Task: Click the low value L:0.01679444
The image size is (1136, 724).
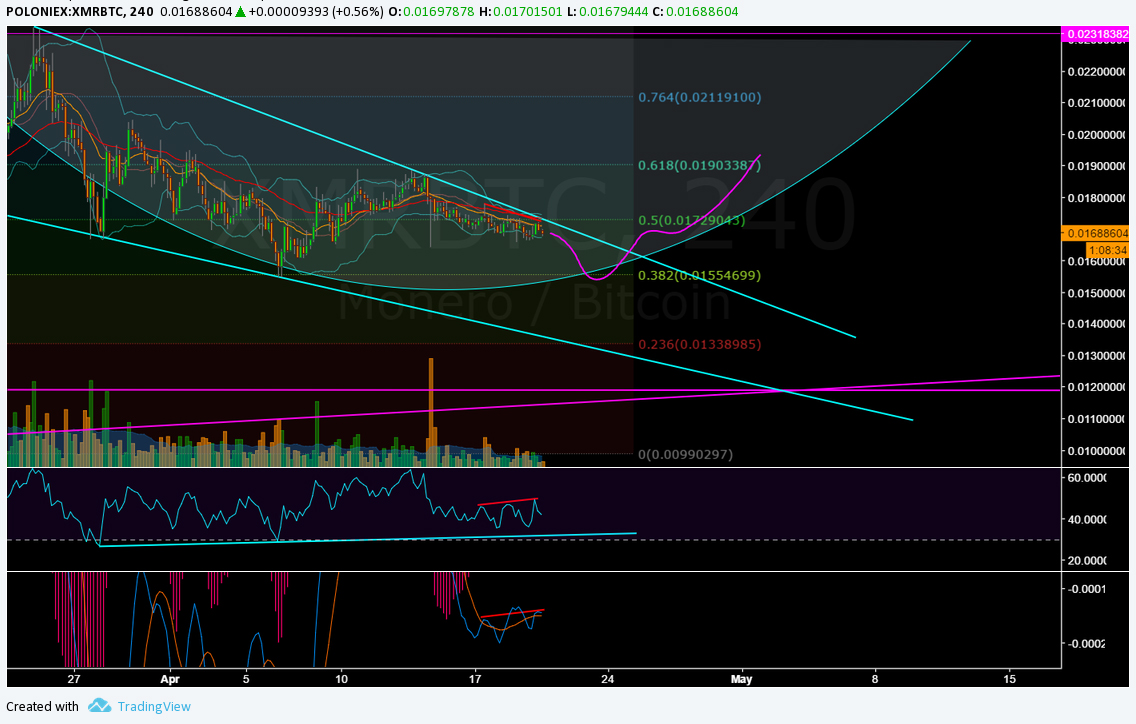Action: [606, 12]
